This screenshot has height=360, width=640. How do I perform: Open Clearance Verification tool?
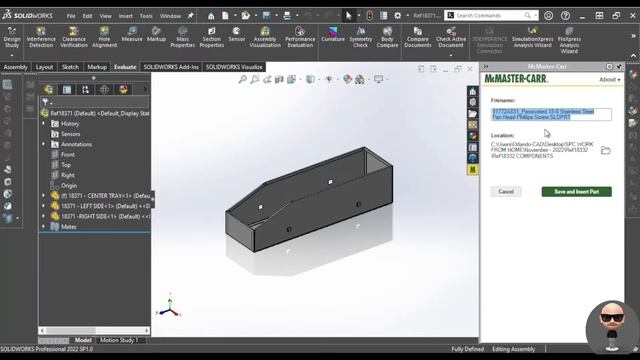pos(74,38)
